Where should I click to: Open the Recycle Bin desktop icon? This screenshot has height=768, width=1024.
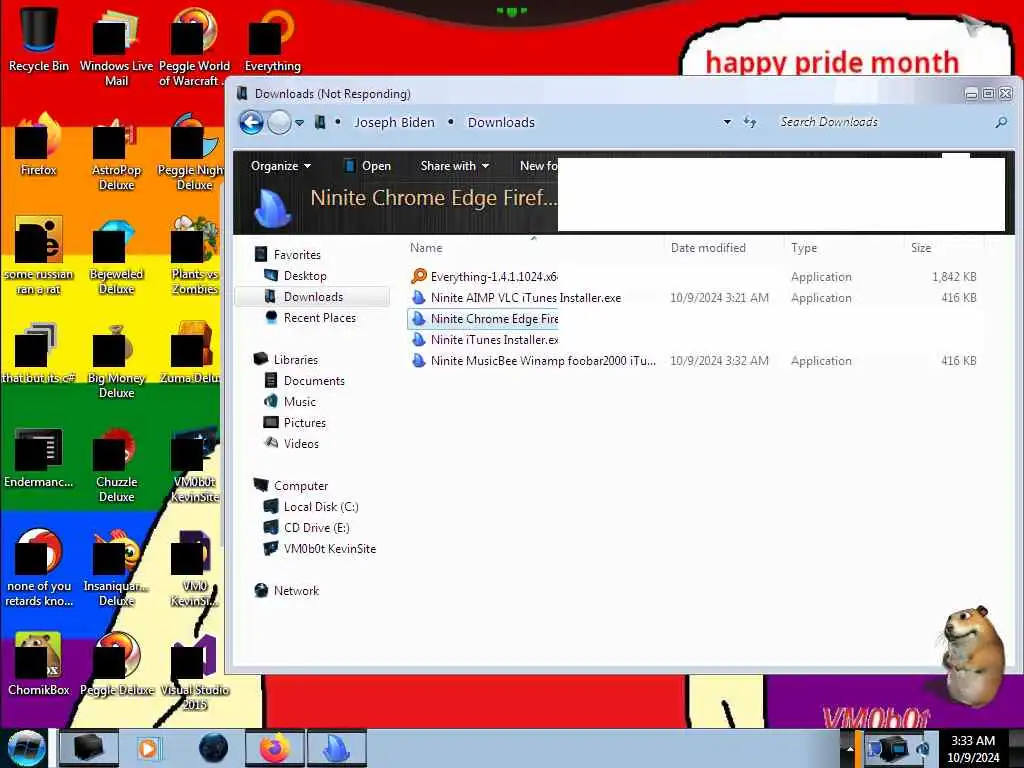(x=39, y=40)
